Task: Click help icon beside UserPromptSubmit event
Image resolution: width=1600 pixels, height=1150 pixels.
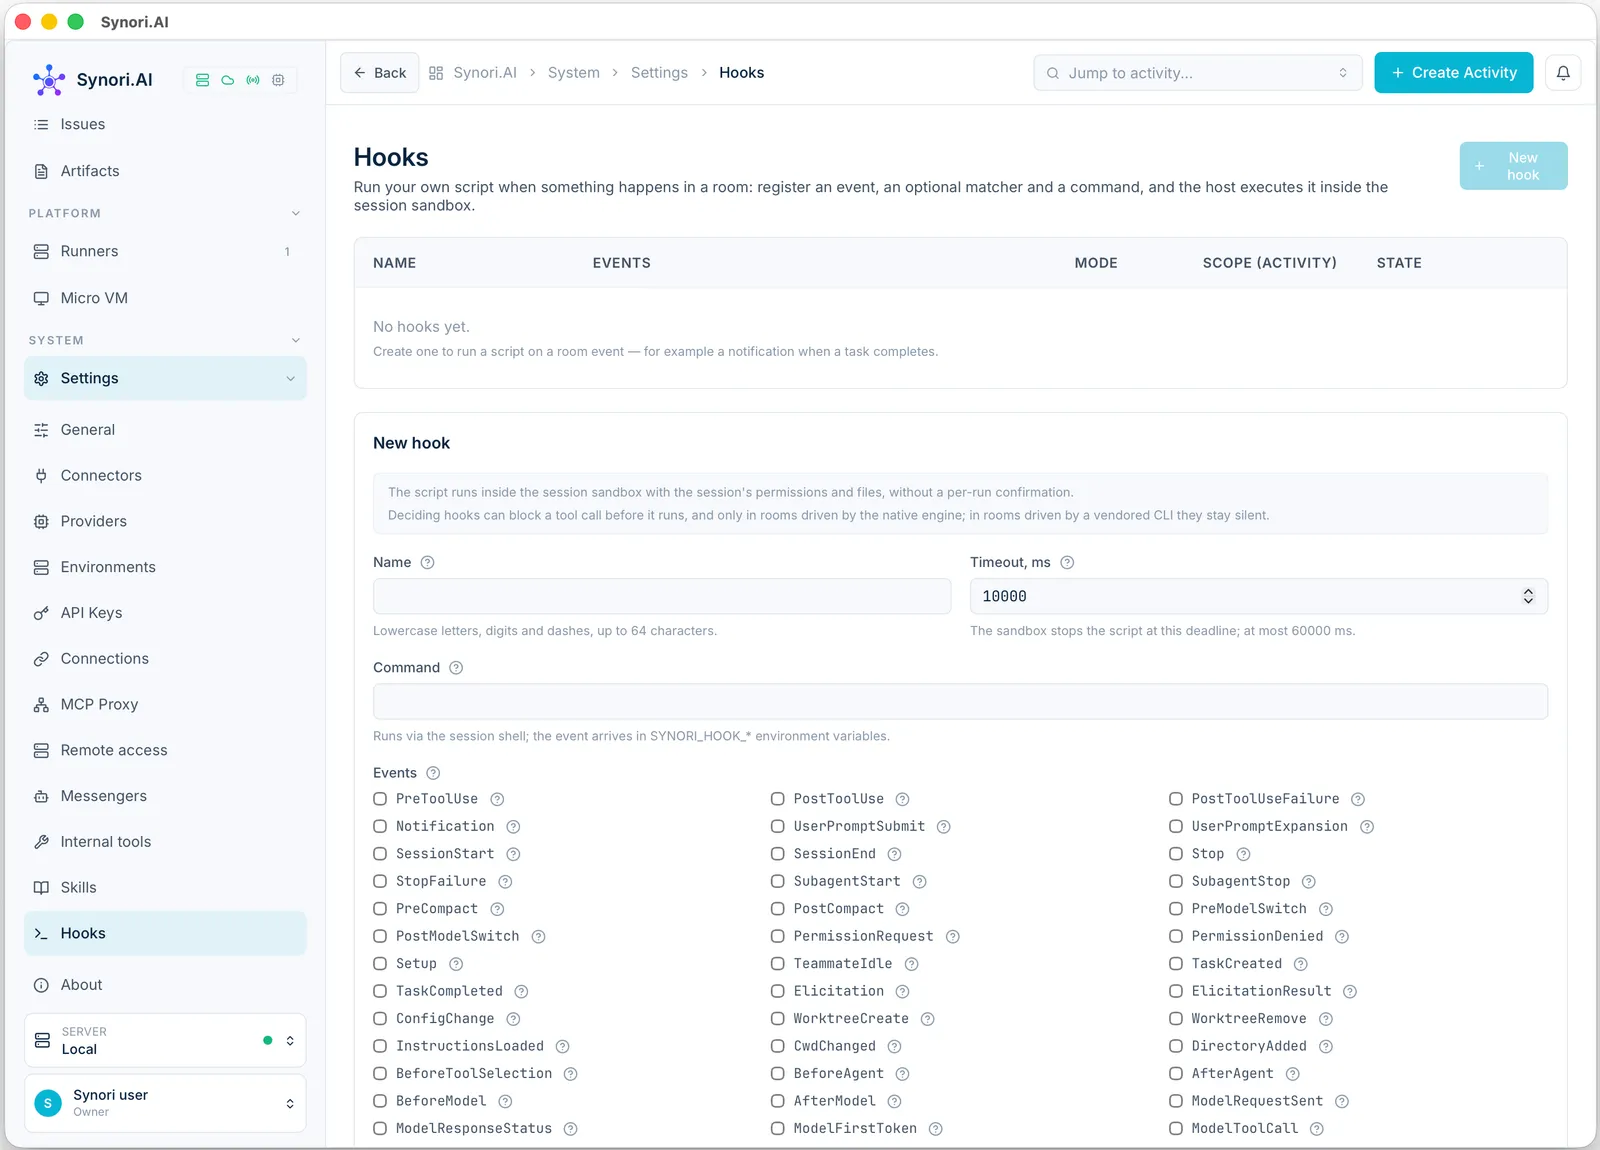Action: [x=943, y=827]
